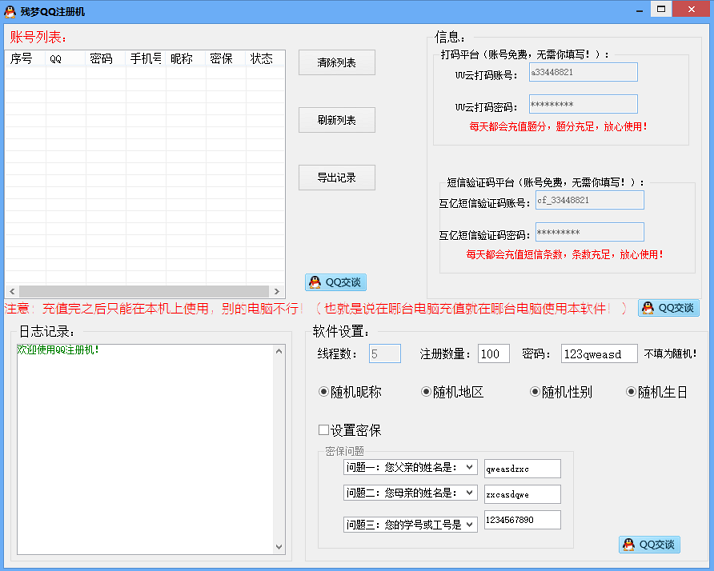Click the answer field containing zxcasdqwe
Viewport: 714px width, 571px height.
522,494
